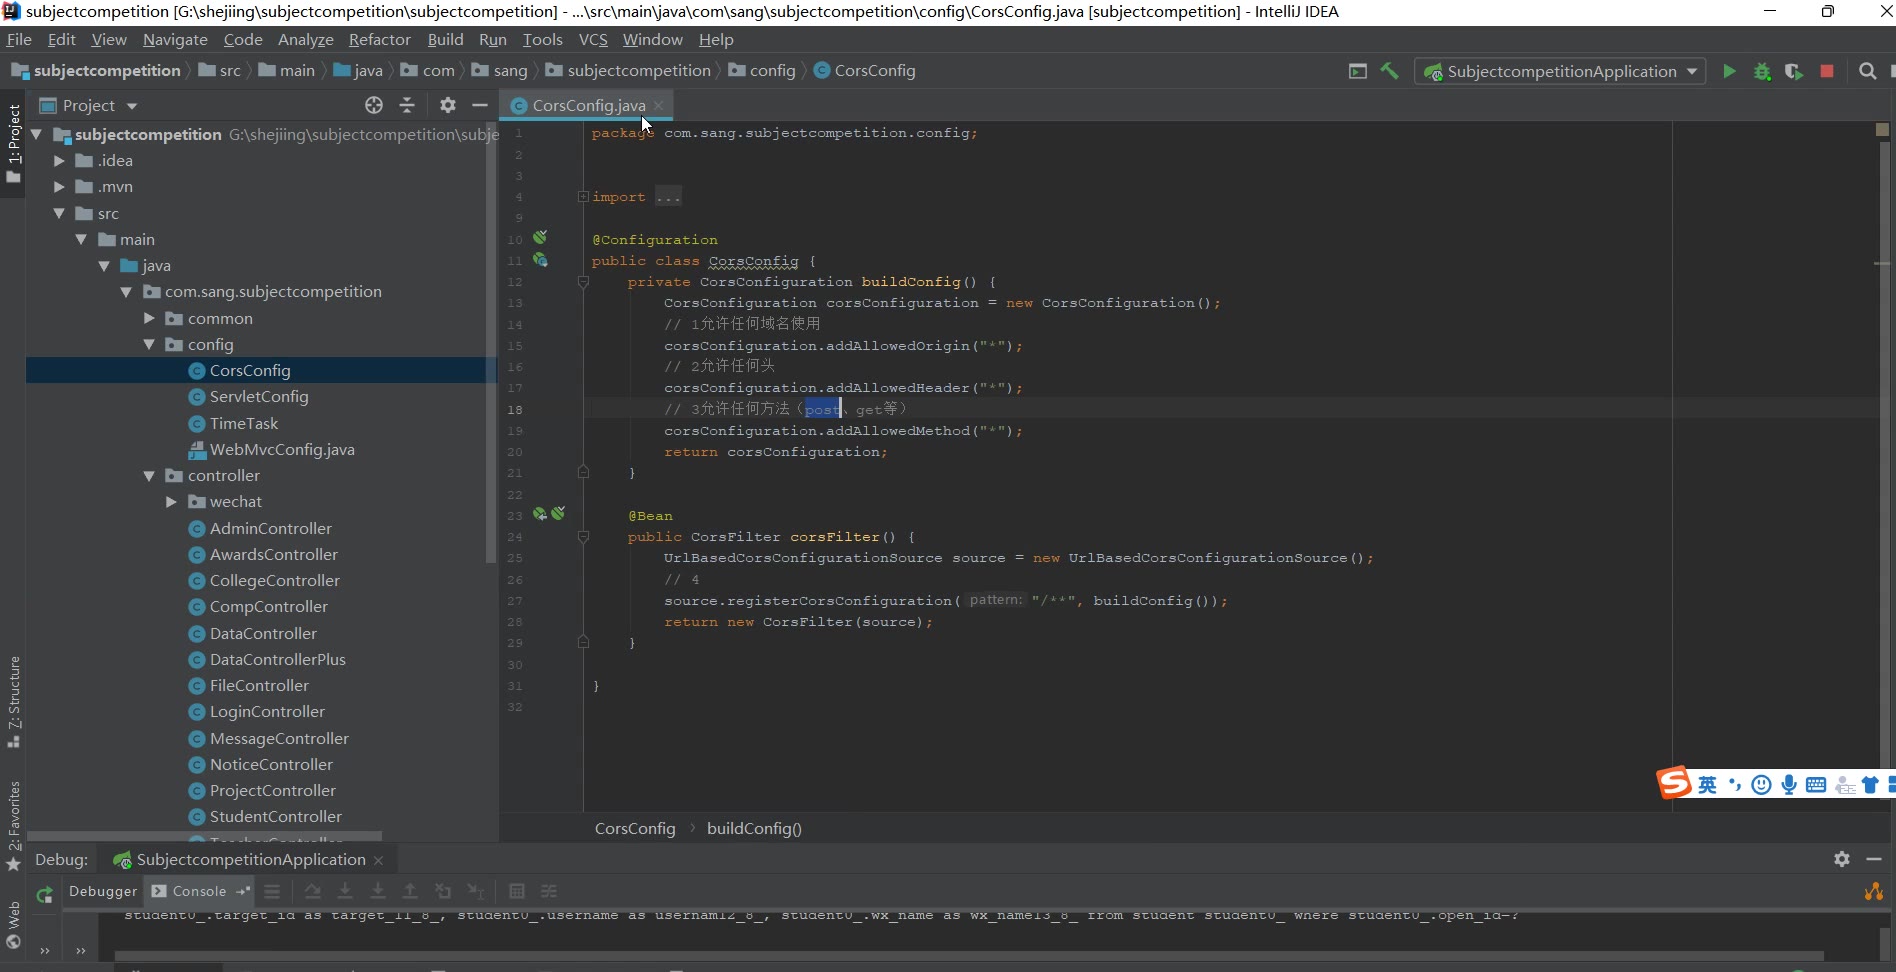Start debugging with the bug icon
Viewport: 1896px width, 972px height.
click(x=1762, y=71)
